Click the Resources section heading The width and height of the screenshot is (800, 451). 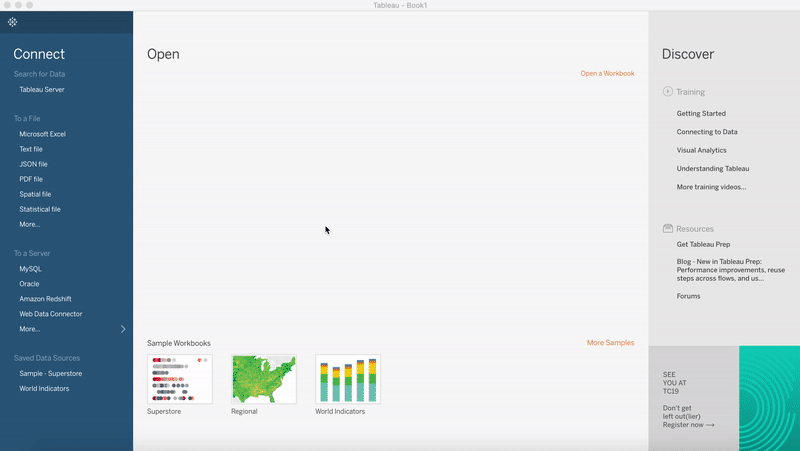(695, 229)
